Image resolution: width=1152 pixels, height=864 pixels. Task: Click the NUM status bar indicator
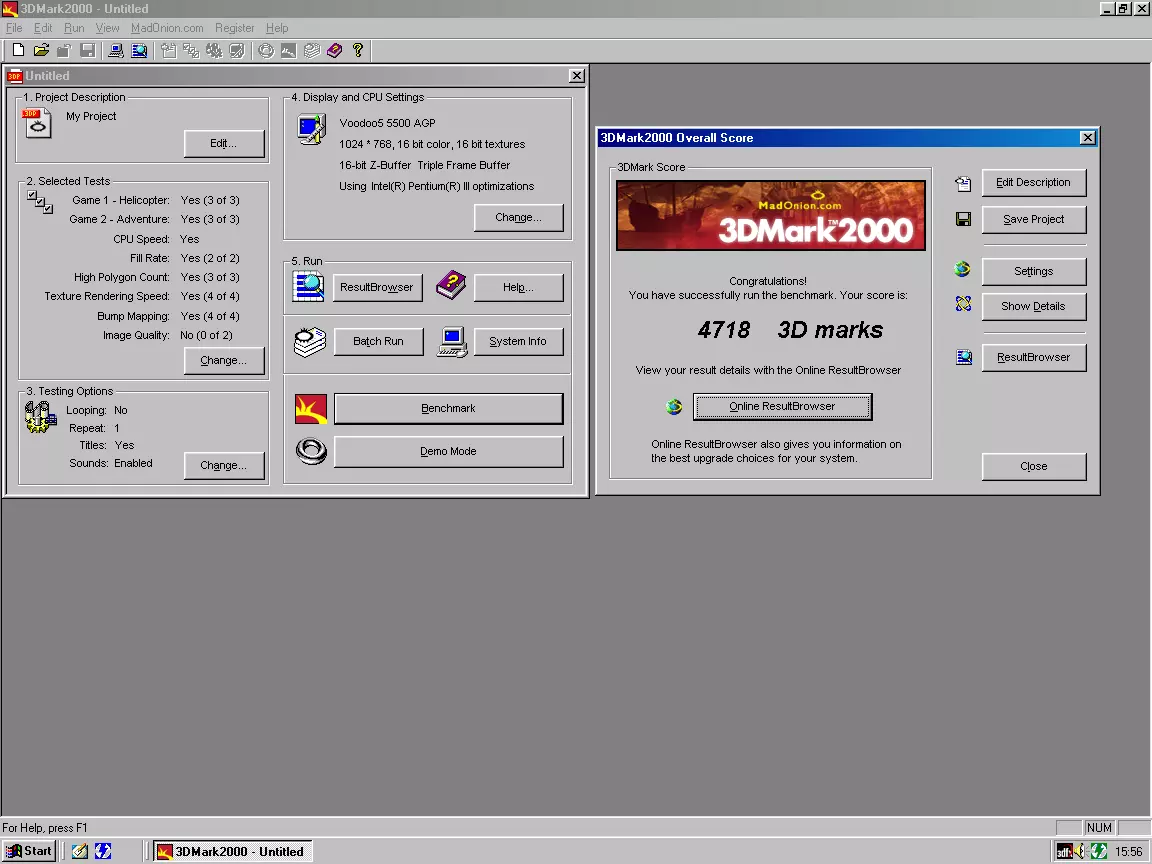click(x=1099, y=828)
